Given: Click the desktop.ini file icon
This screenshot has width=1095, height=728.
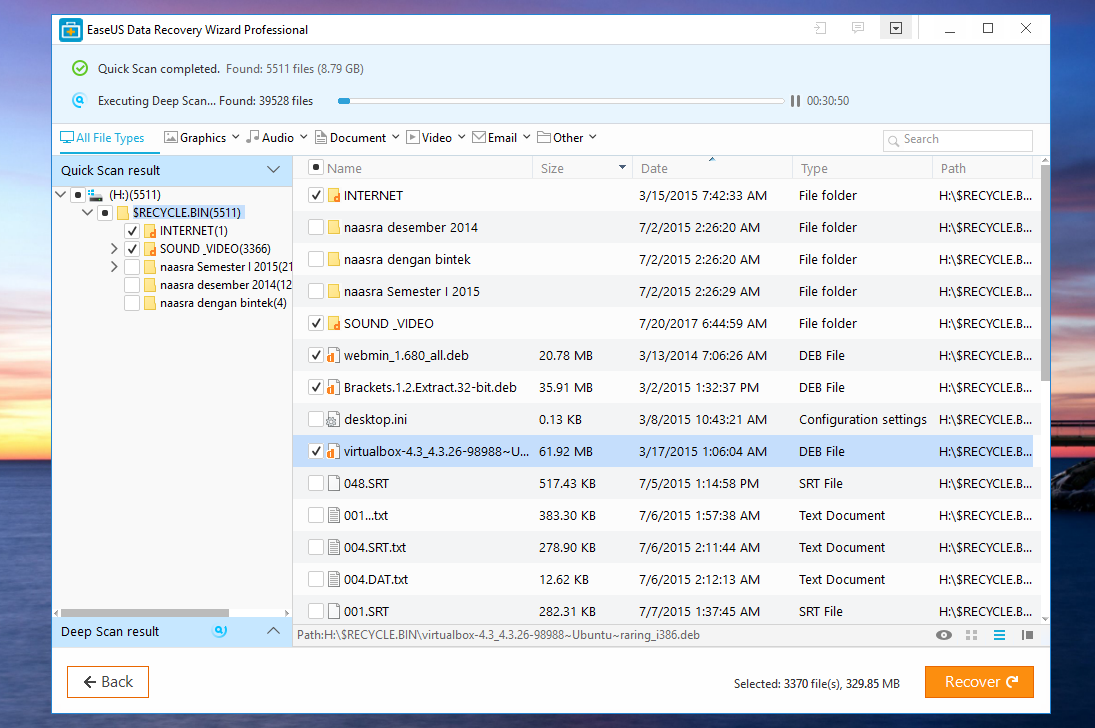Looking at the screenshot, I should tap(333, 419).
